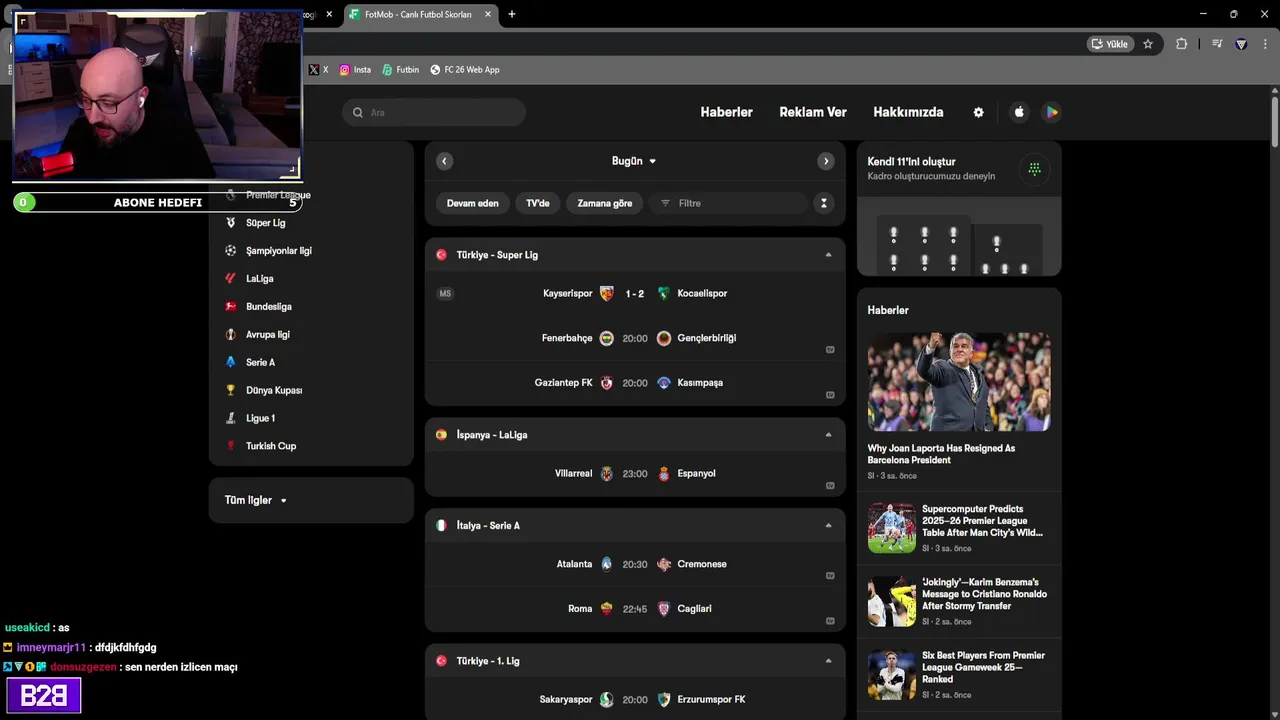Click TV icon on Villarreal match row
1280x720 pixels.
pyautogui.click(x=830, y=486)
